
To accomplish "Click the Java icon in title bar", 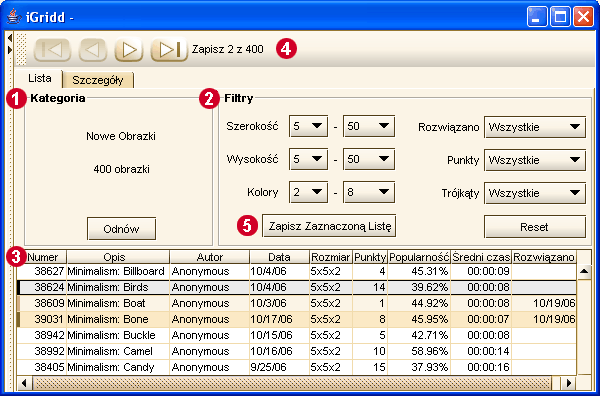I will pos(14,17).
